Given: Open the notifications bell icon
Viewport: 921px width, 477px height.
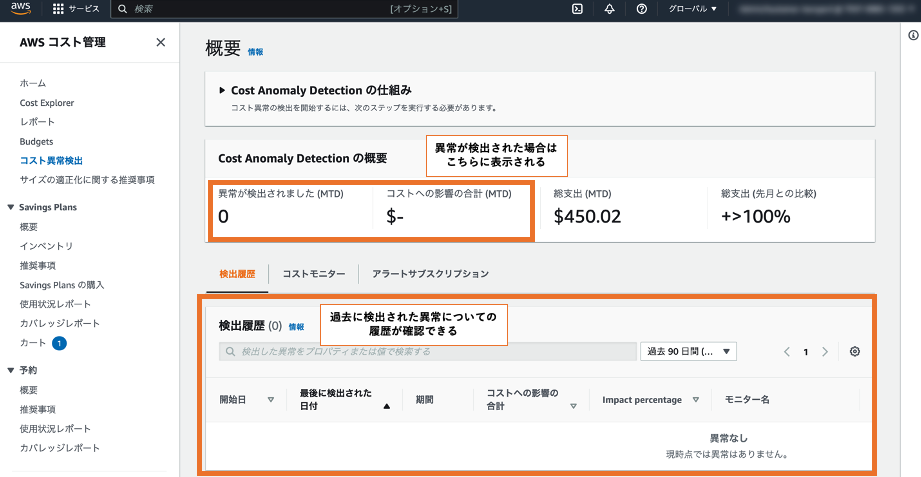Looking at the screenshot, I should tap(609, 9).
